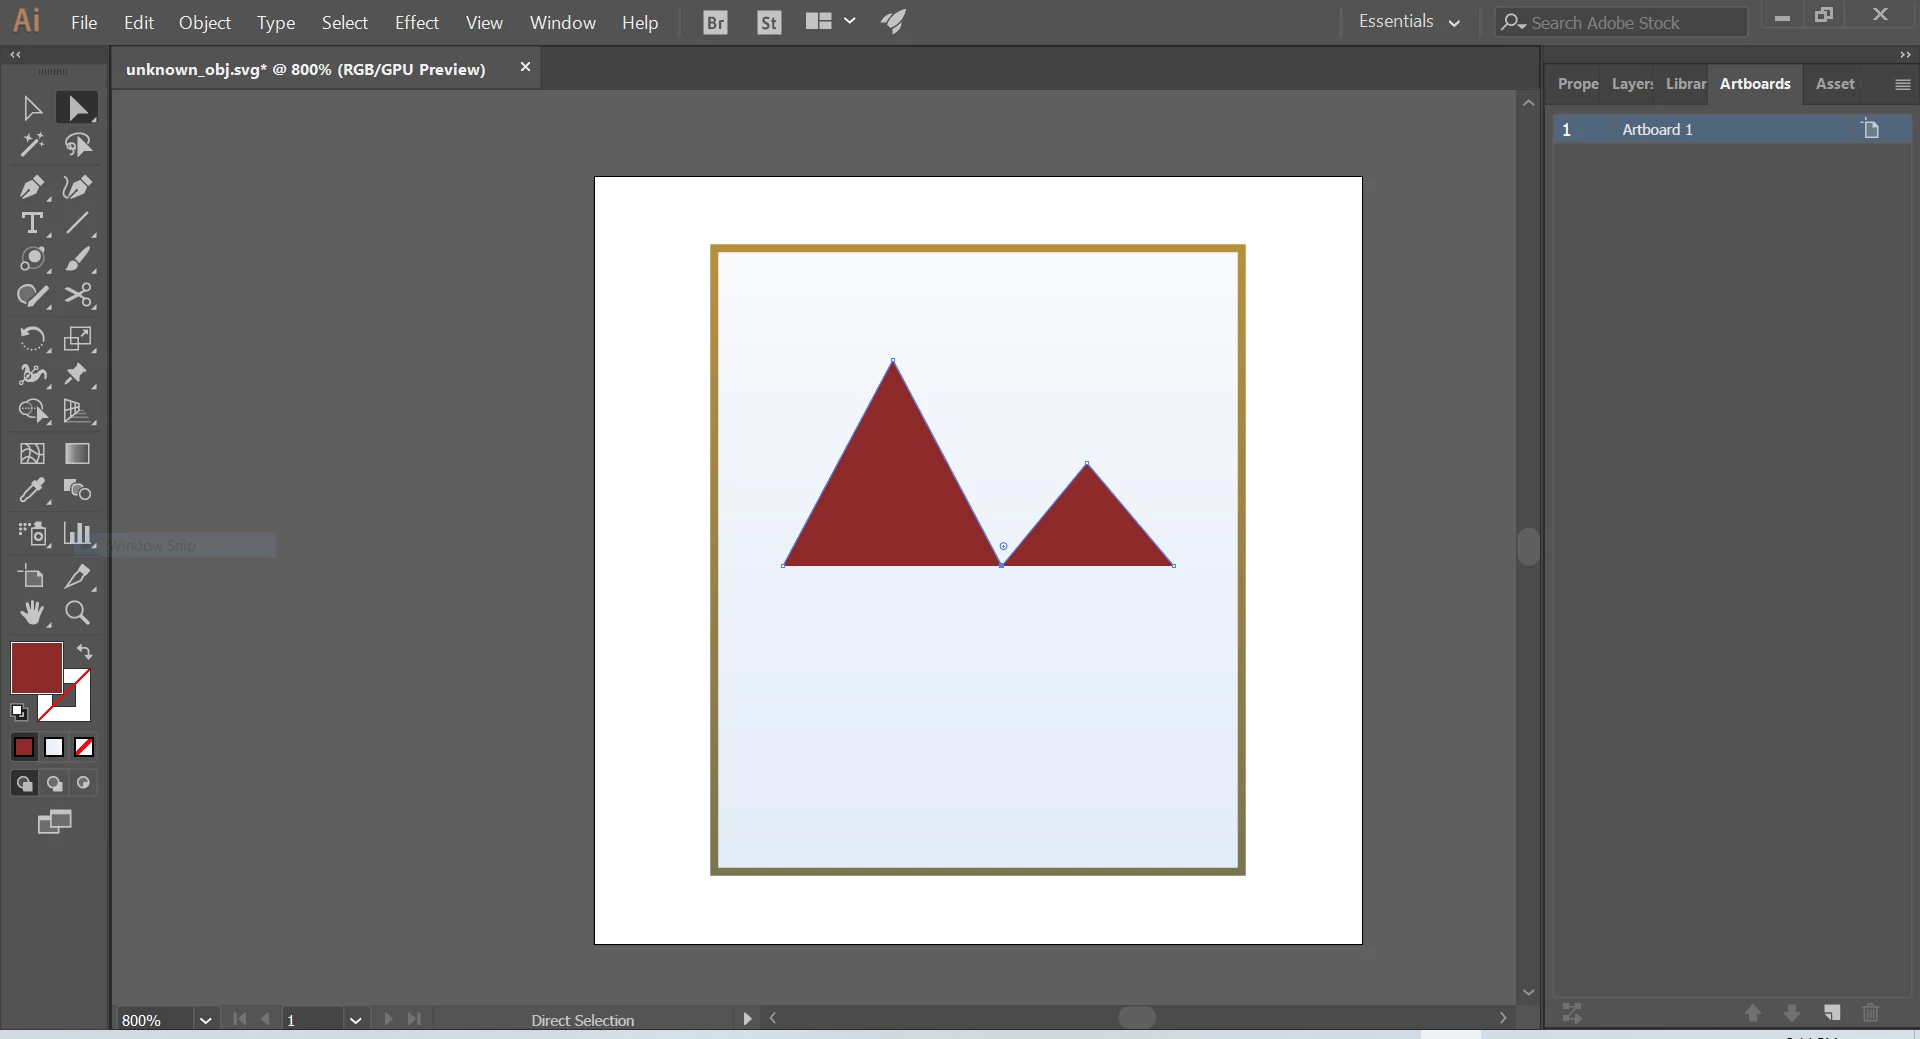Enable Draw Normal mode
This screenshot has width=1920, height=1039.
(x=24, y=783)
